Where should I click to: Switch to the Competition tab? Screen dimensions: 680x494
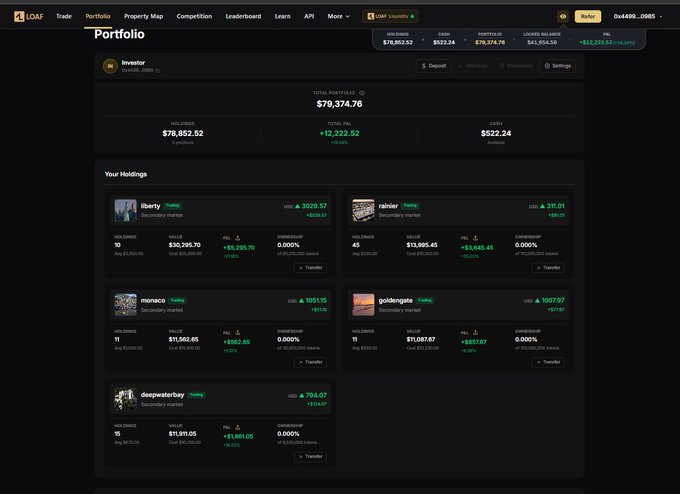(x=194, y=16)
